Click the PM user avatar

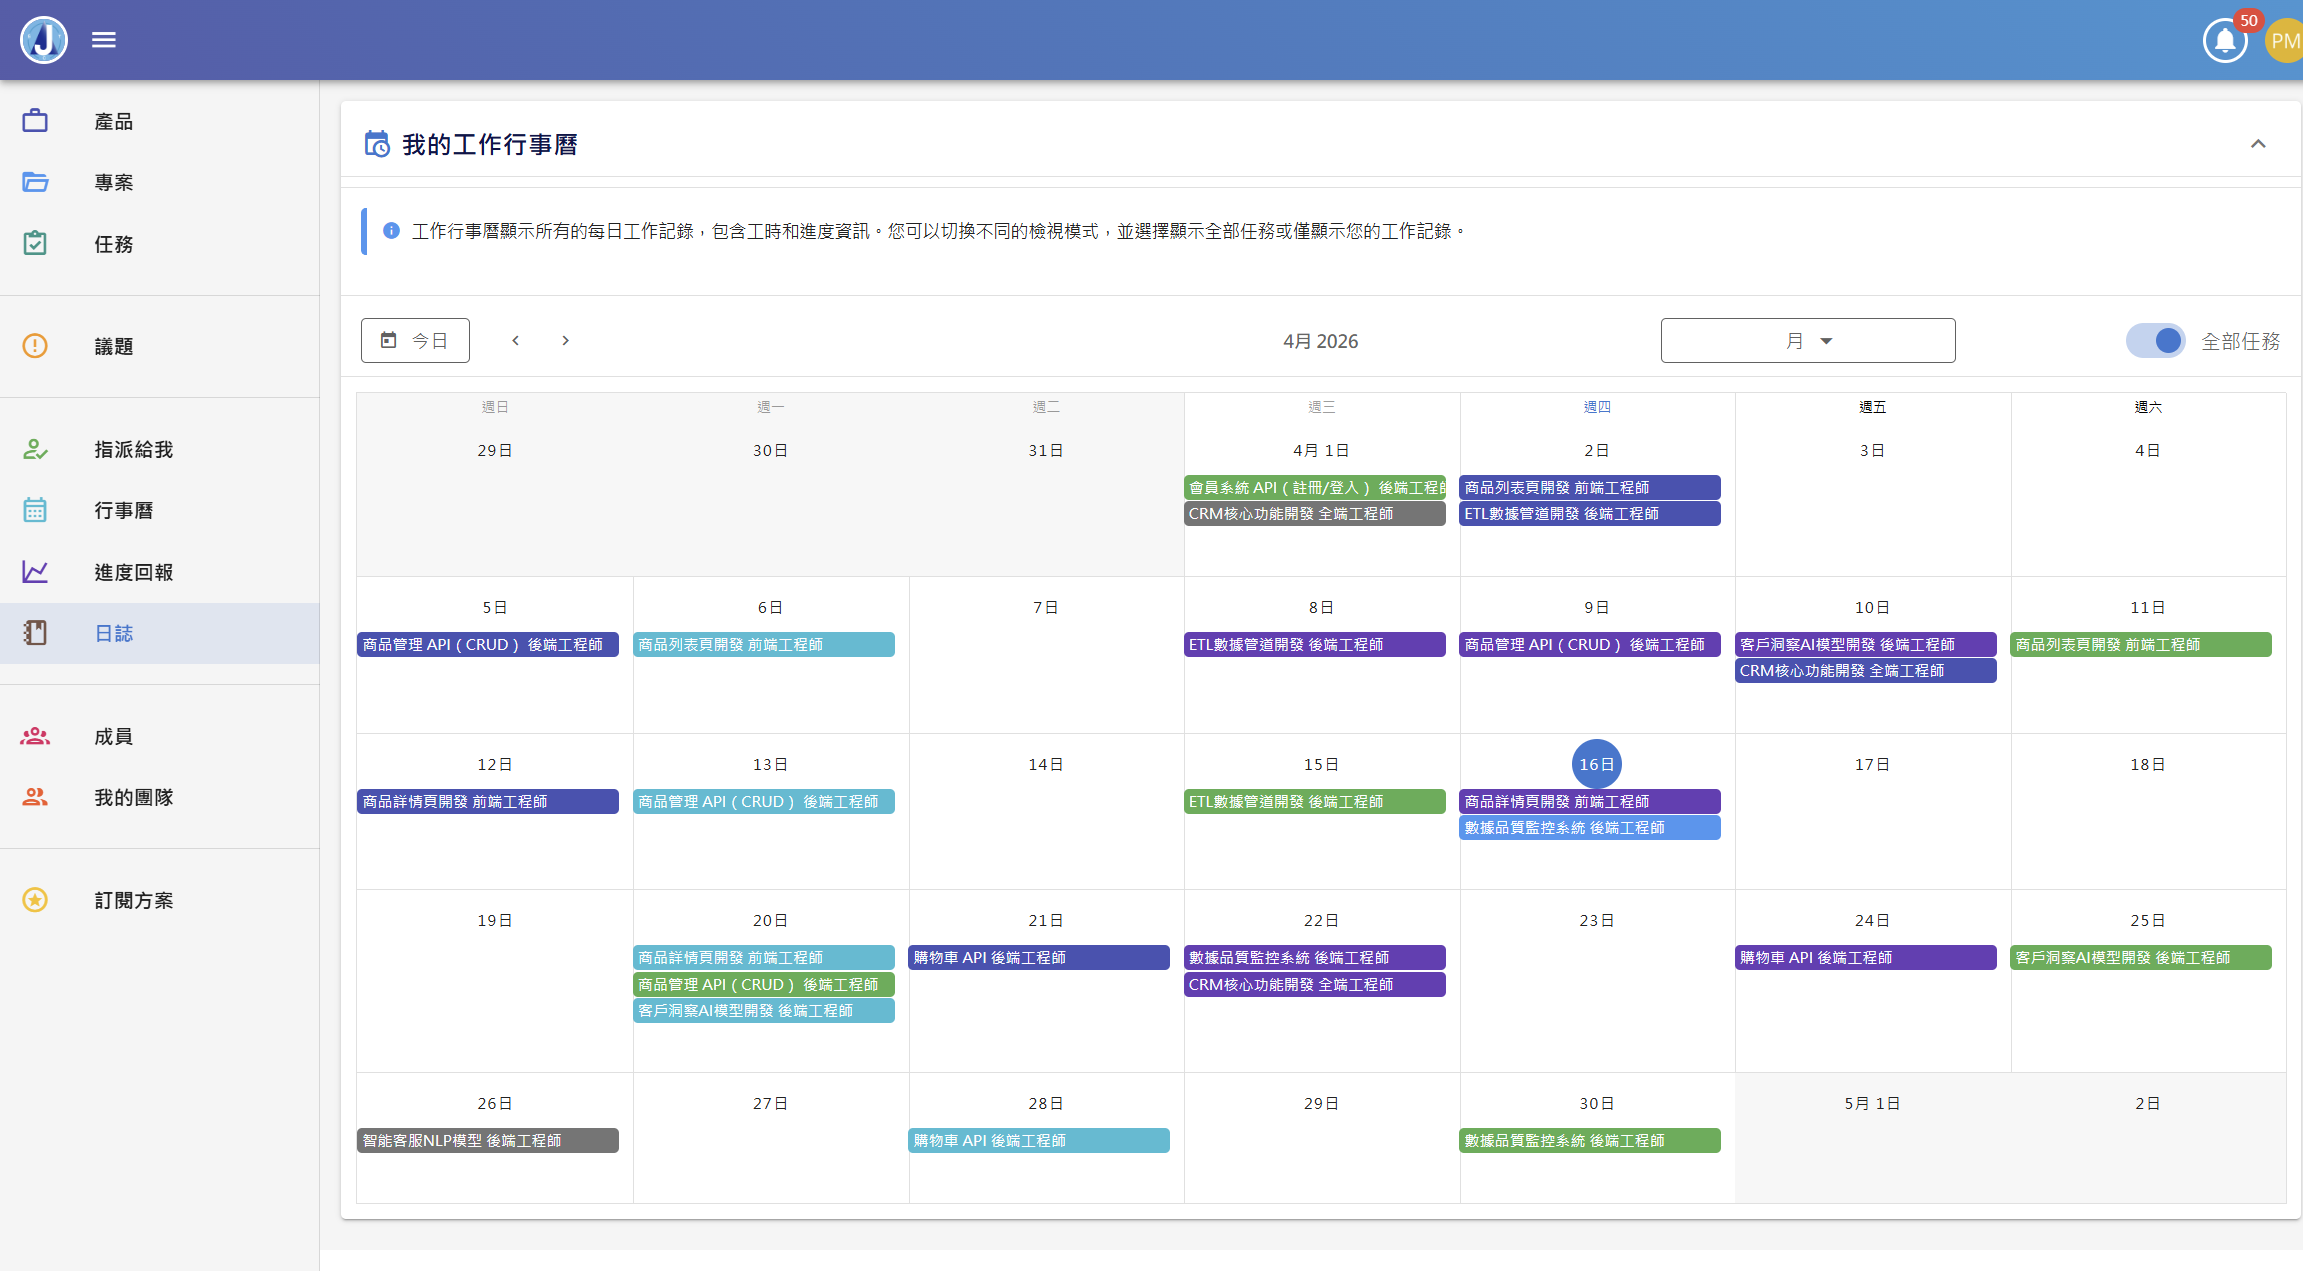[2284, 41]
